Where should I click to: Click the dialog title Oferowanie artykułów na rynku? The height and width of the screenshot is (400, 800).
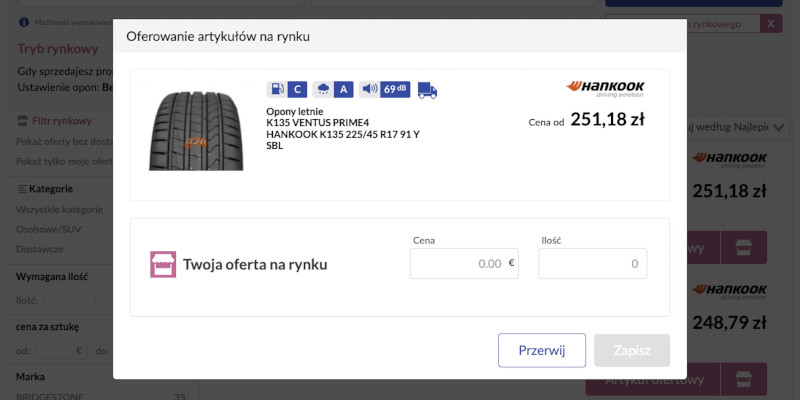pyautogui.click(x=218, y=37)
